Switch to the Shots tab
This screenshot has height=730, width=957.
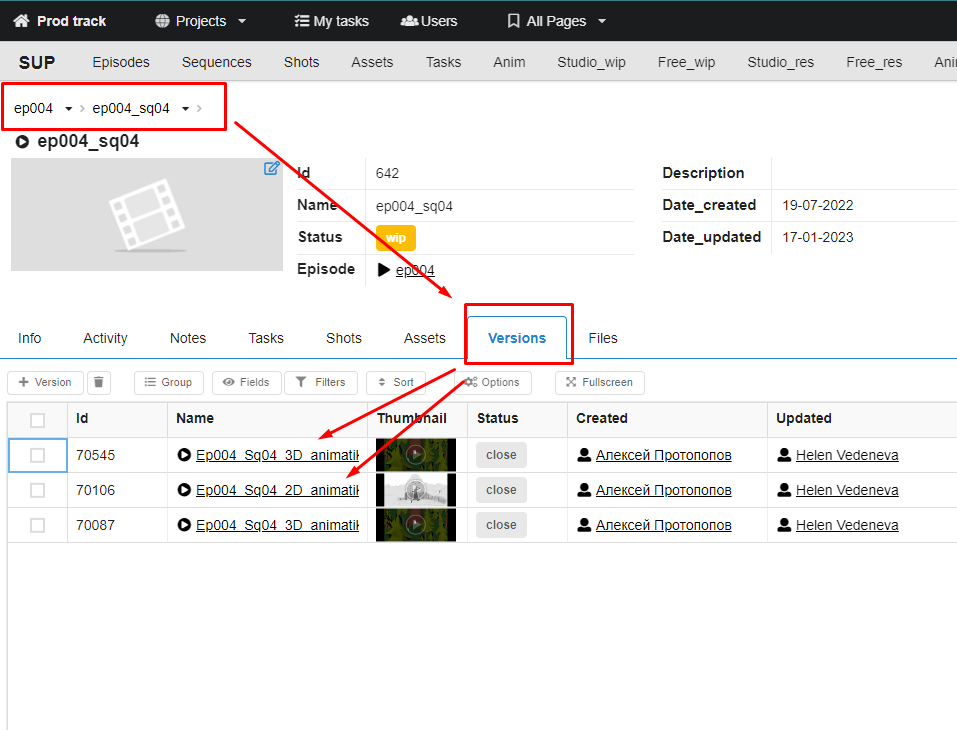click(x=343, y=338)
